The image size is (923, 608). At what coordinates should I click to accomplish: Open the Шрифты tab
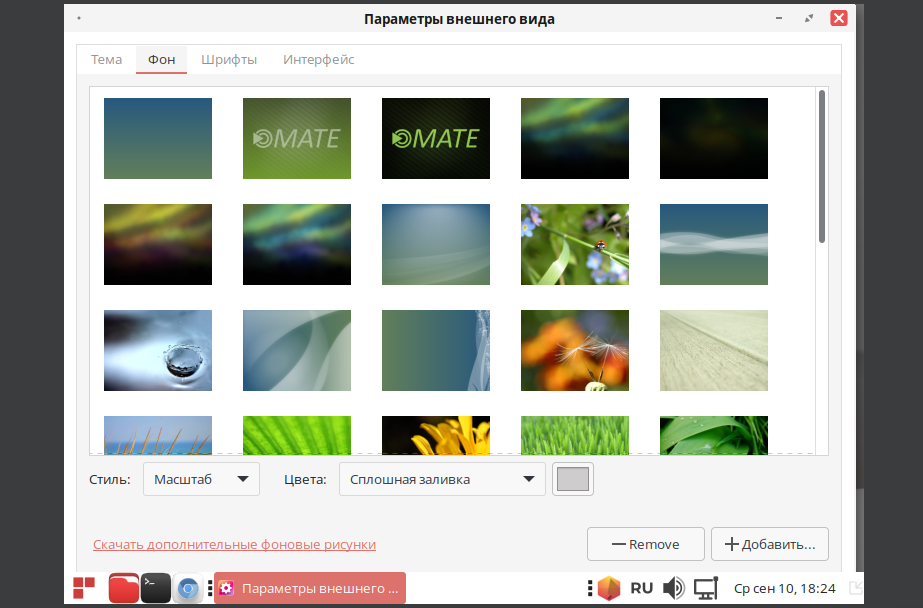[229, 59]
